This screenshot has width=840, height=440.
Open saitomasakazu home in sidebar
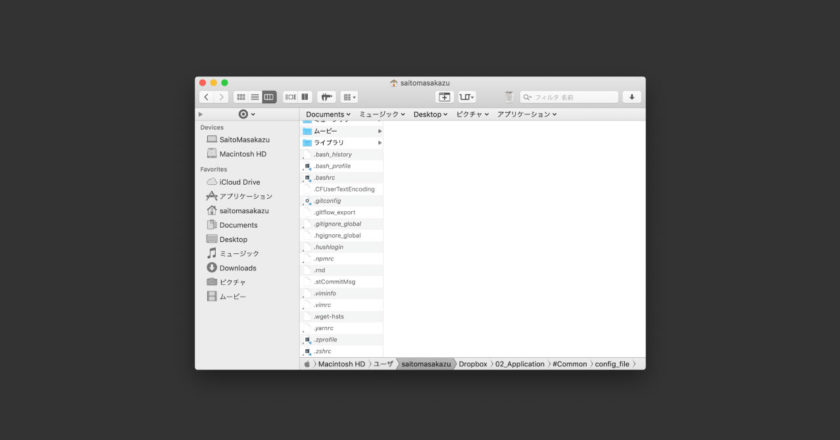pyautogui.click(x=238, y=211)
